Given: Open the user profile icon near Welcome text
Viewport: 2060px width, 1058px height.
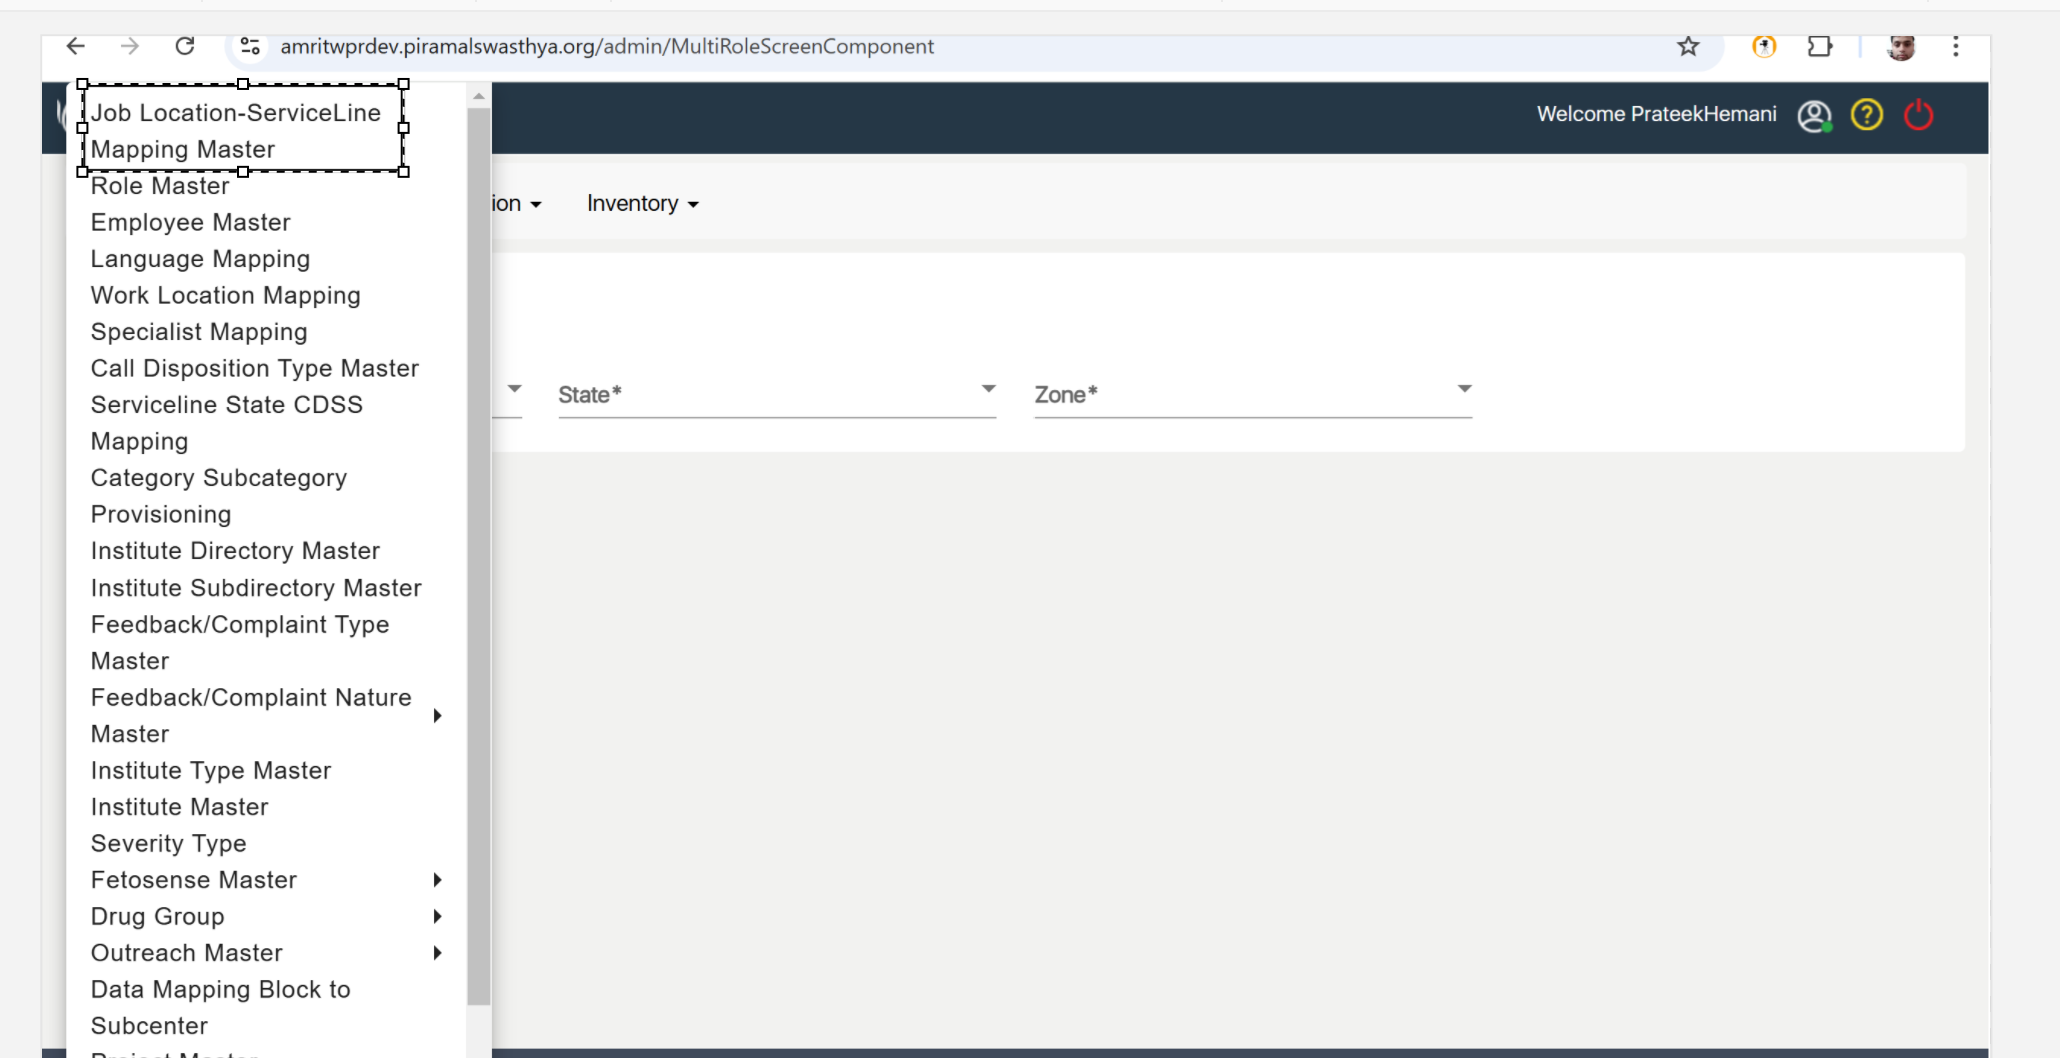Looking at the screenshot, I should pos(1814,116).
